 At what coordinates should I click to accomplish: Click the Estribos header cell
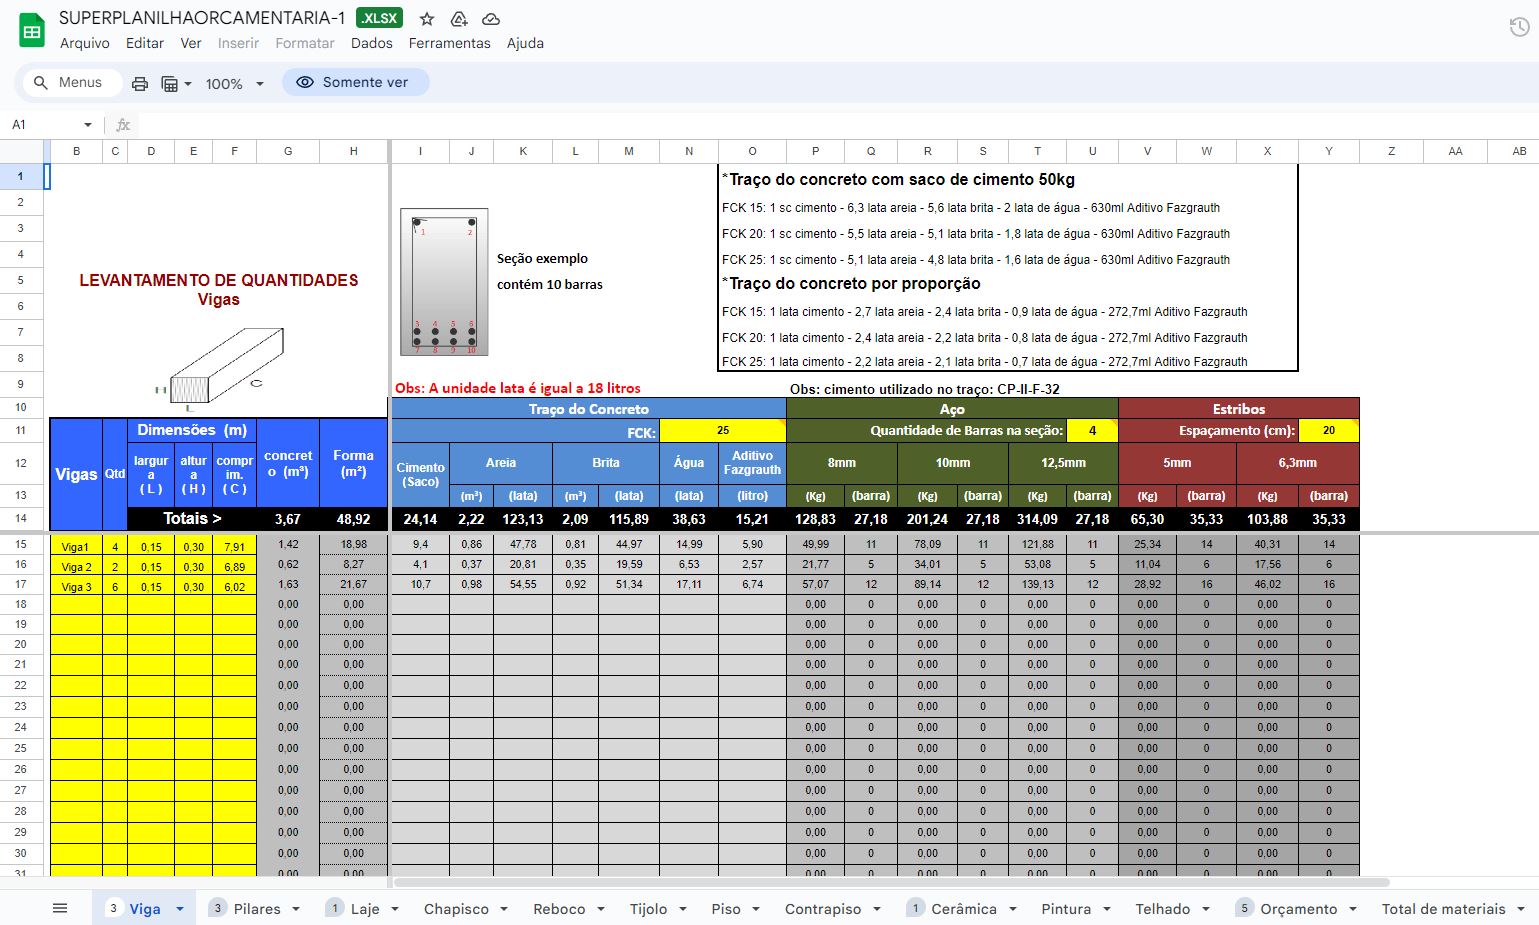point(1239,408)
